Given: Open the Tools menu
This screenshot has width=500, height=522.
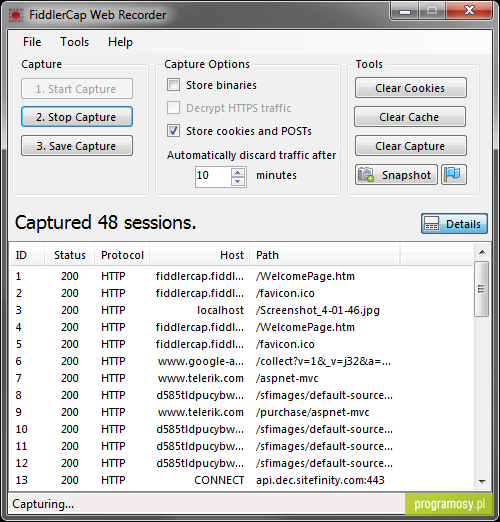Looking at the screenshot, I should click(x=74, y=42).
